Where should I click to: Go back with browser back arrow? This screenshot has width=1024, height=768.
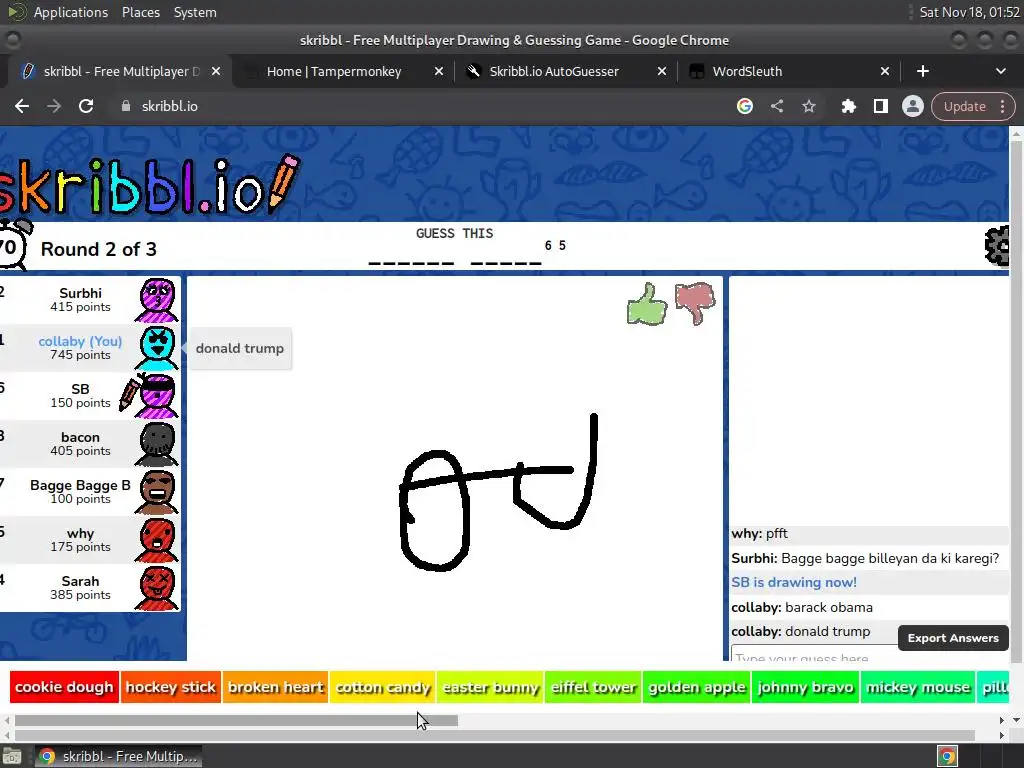pos(22,106)
